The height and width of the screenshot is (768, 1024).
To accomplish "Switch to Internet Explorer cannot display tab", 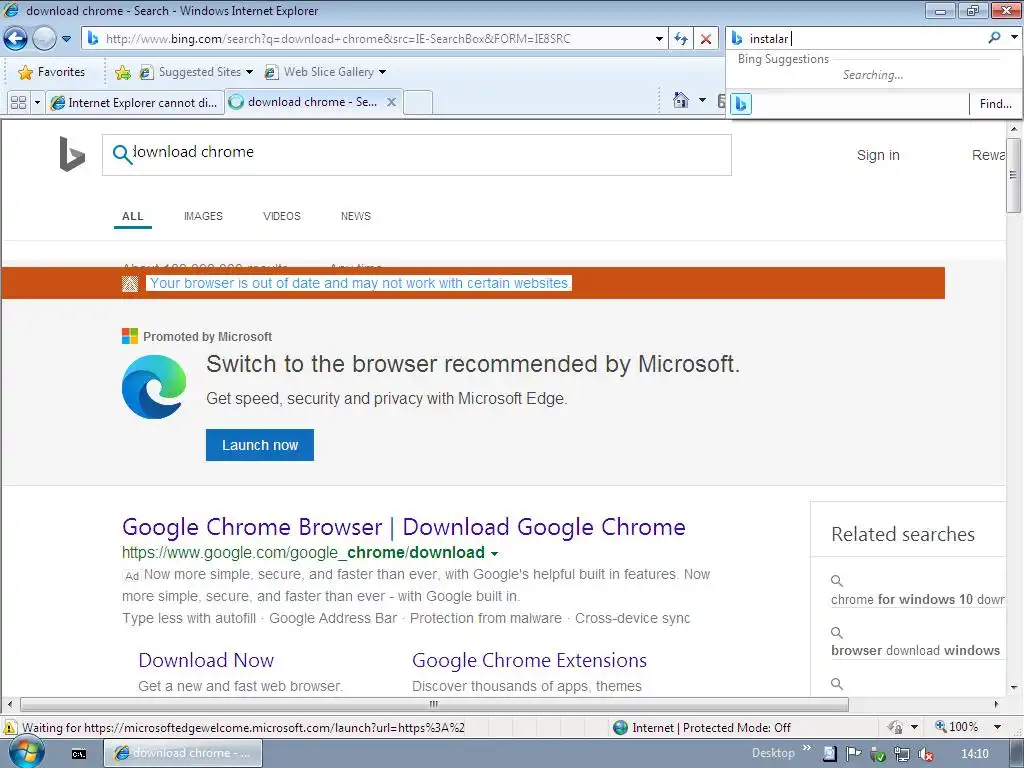I will click(x=135, y=103).
